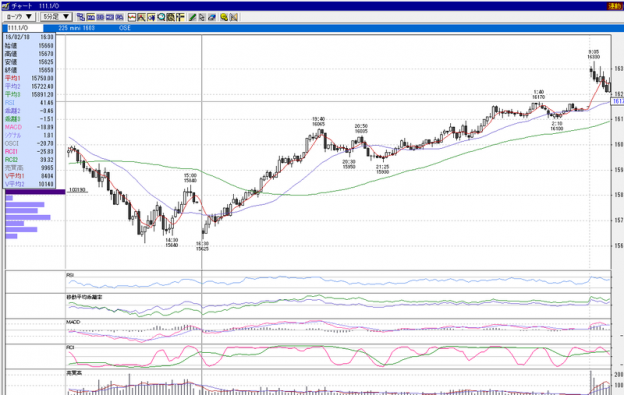Viewport: 624px width, 395px height.
Task: Click the チャート window title bar icon
Action: pyautogui.click(x=5, y=6)
